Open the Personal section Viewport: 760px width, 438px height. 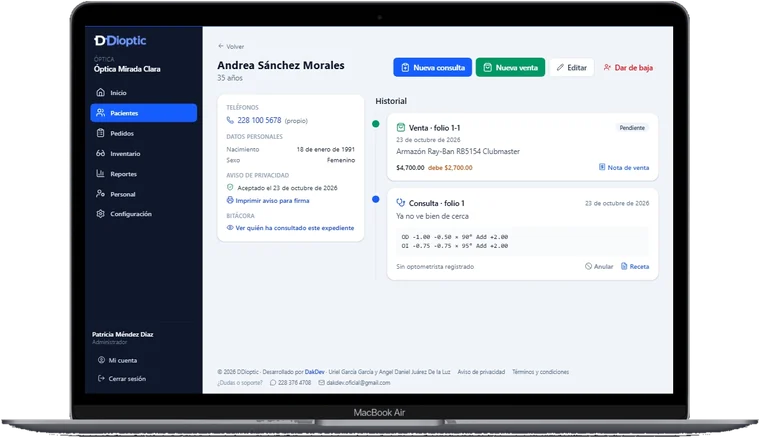click(143, 194)
